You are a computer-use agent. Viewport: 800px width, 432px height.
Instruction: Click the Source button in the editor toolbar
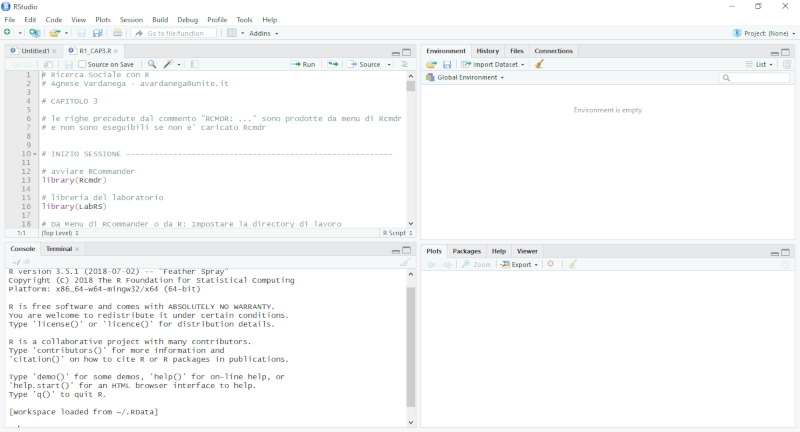(368, 64)
